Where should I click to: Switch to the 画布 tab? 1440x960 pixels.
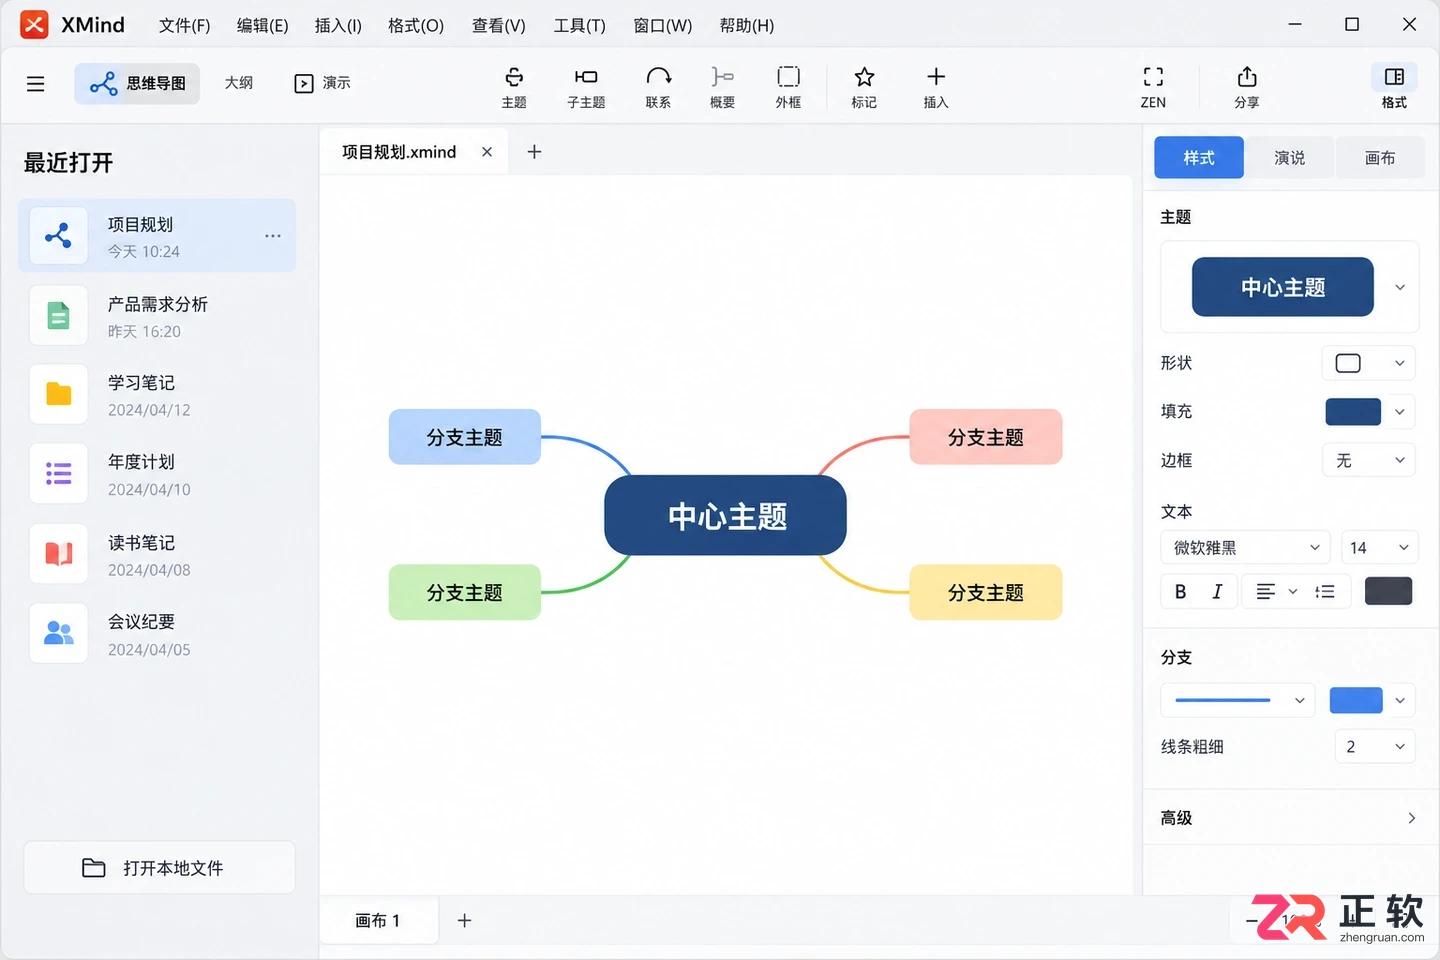(x=1380, y=158)
